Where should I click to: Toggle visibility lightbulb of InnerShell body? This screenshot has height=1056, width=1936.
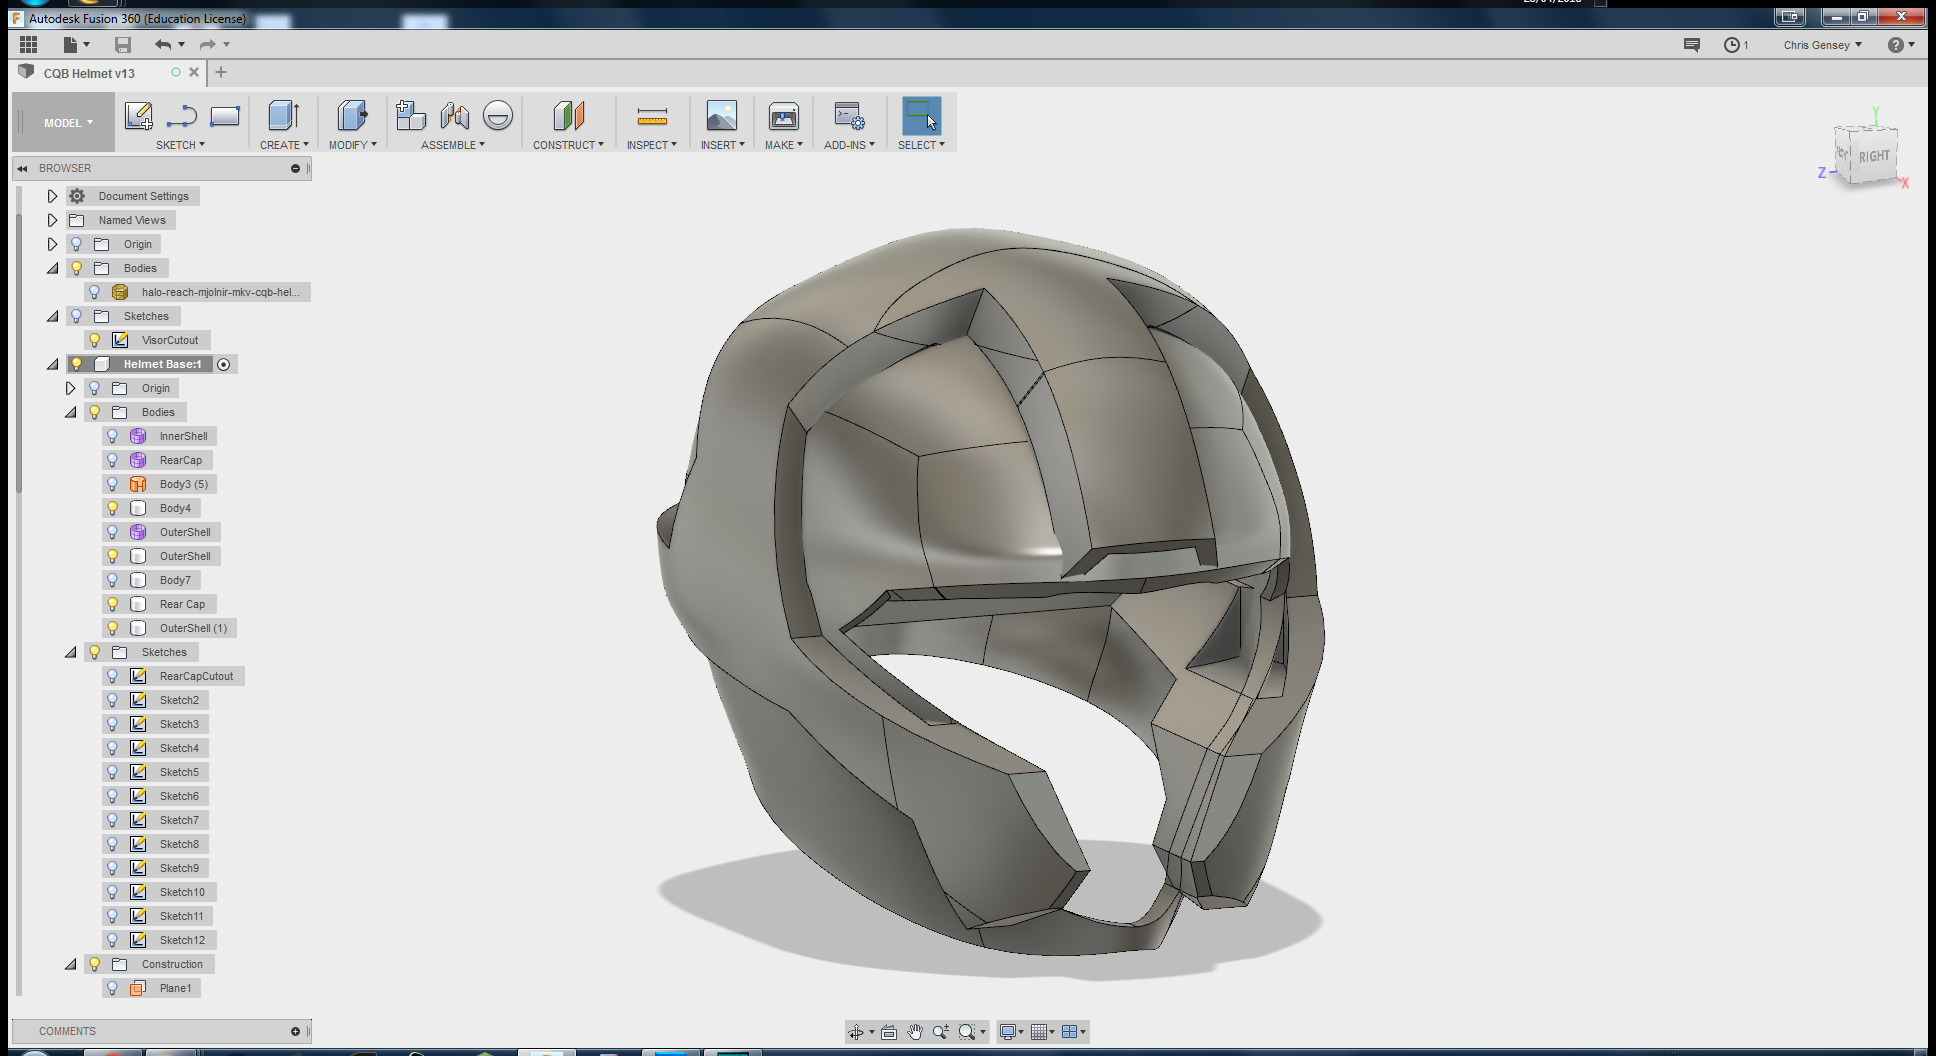pos(113,436)
